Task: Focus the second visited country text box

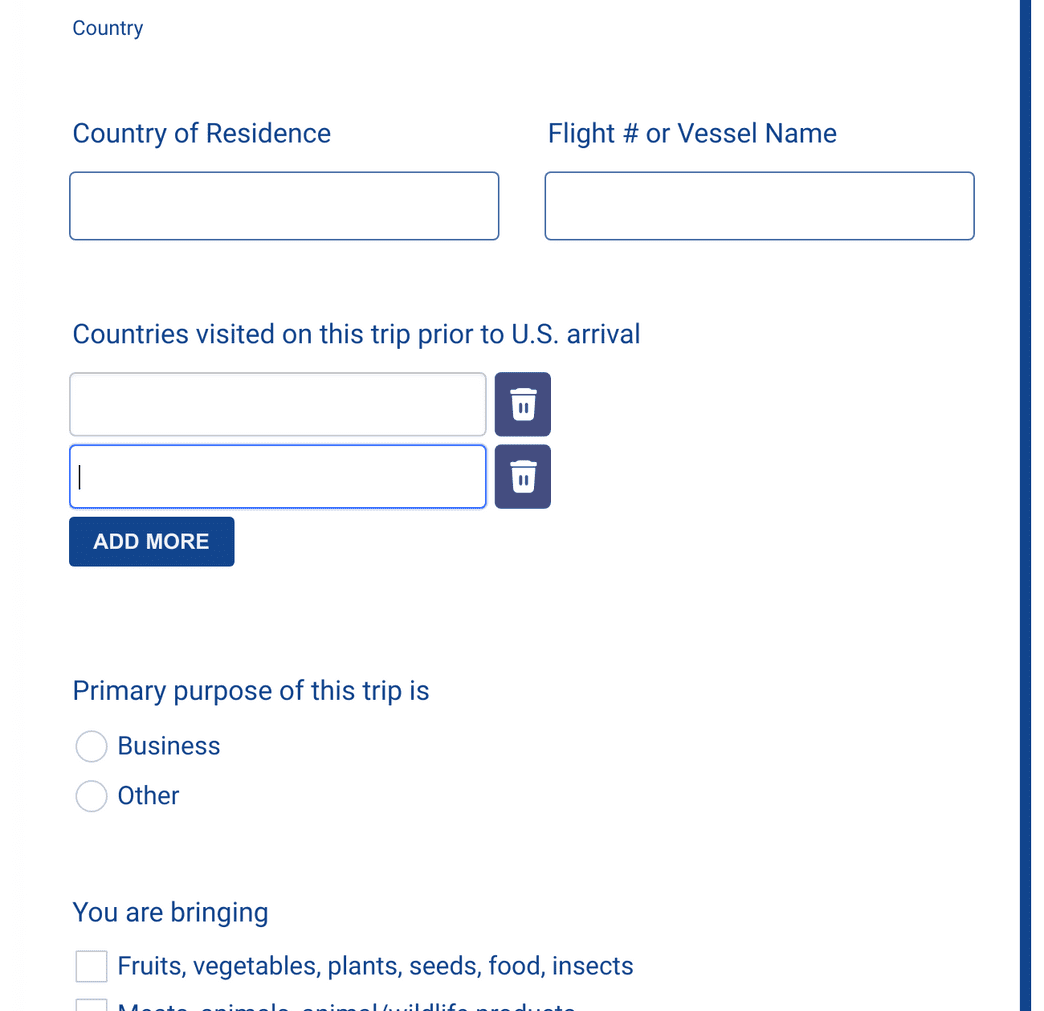Action: tap(278, 477)
